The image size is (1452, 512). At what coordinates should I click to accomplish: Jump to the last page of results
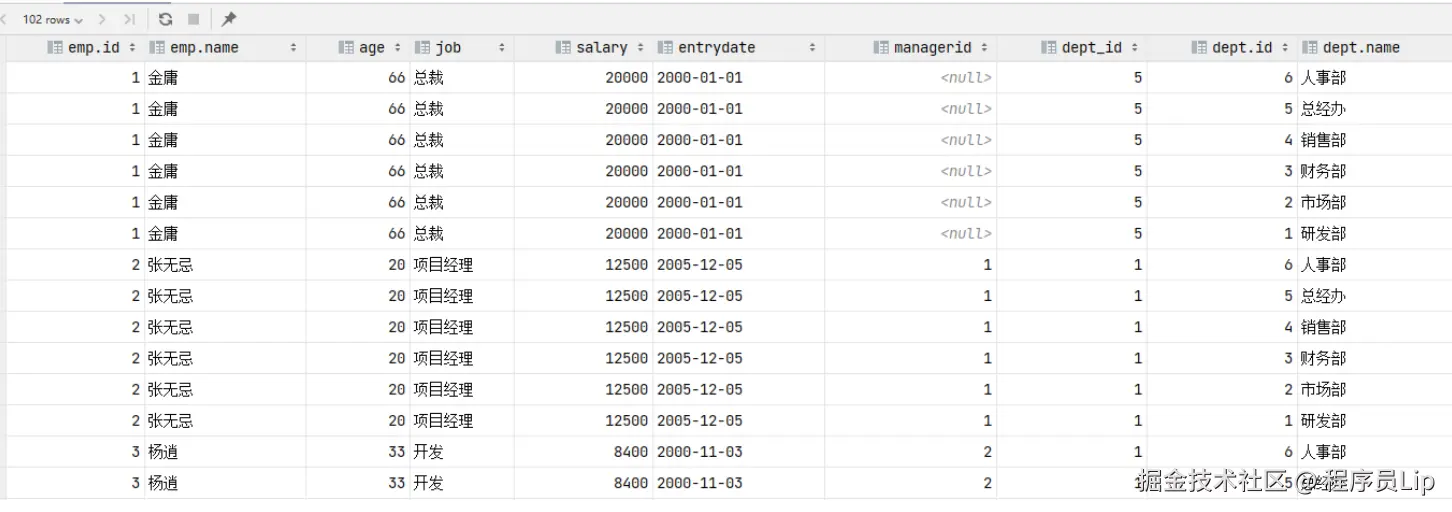[x=129, y=19]
